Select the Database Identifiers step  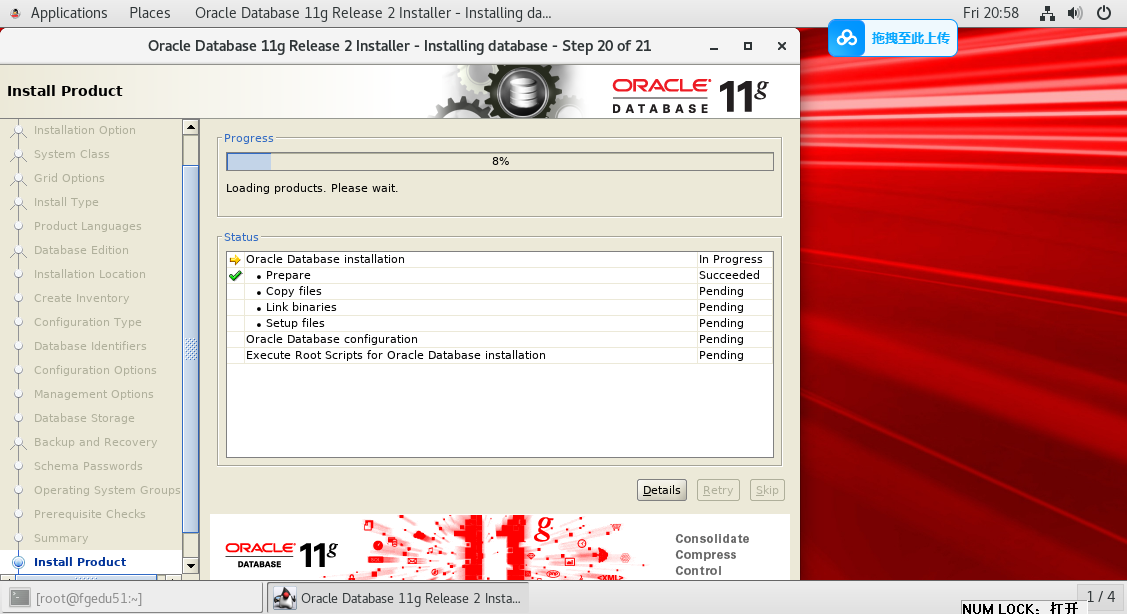click(90, 346)
